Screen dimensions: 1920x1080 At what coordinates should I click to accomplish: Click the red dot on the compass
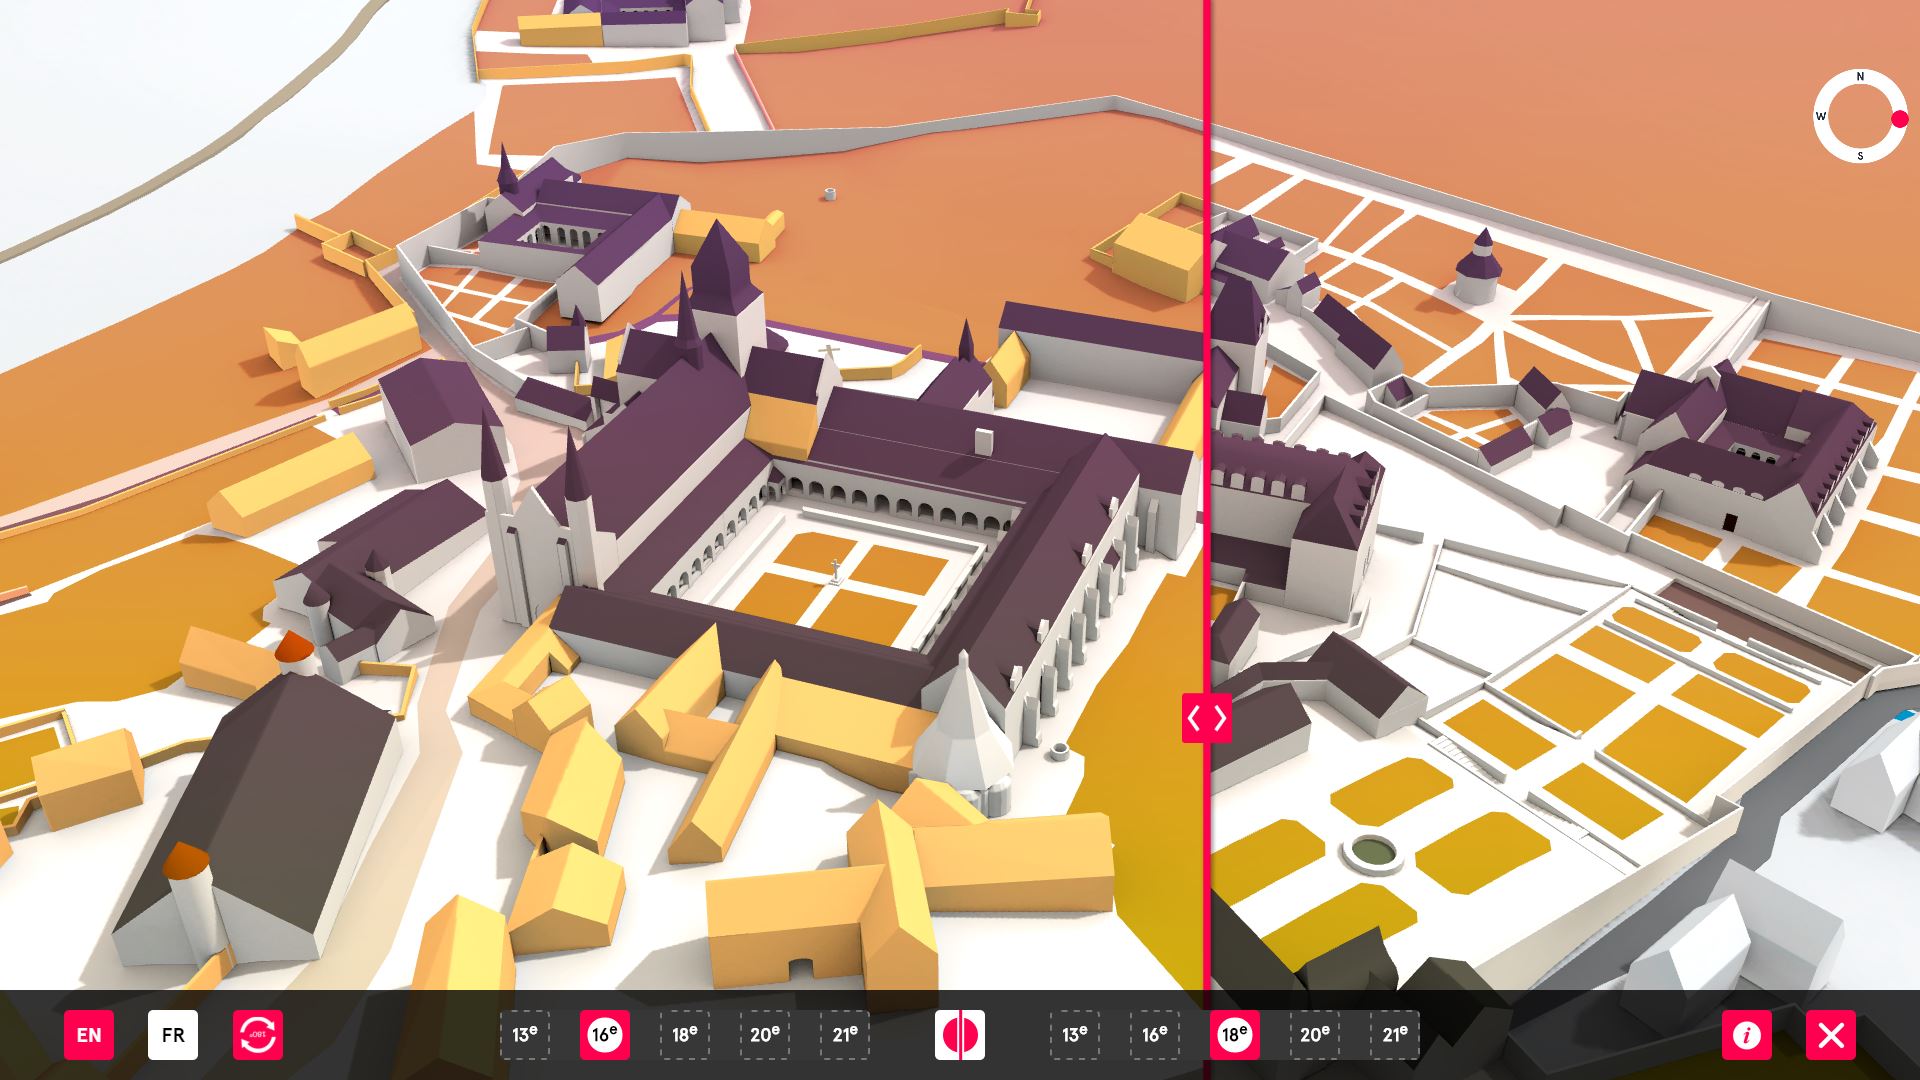[1899, 119]
